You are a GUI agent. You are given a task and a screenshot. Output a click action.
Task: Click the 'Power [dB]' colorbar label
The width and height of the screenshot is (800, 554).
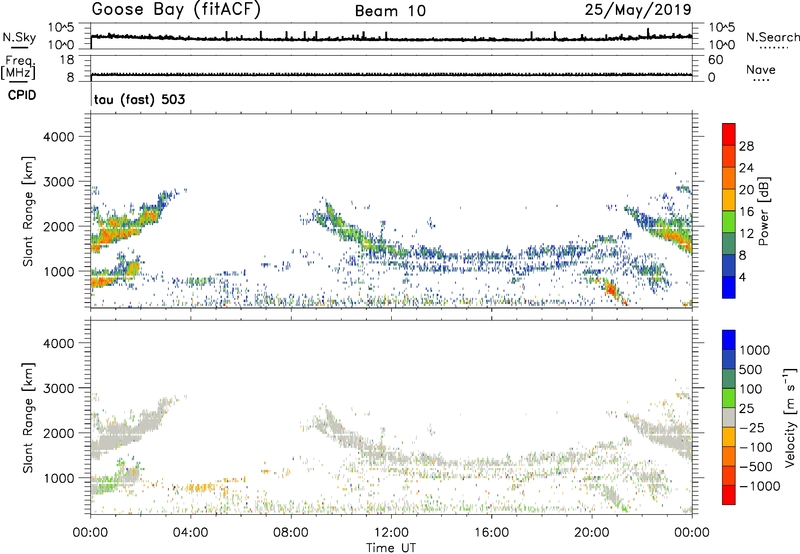pos(764,211)
